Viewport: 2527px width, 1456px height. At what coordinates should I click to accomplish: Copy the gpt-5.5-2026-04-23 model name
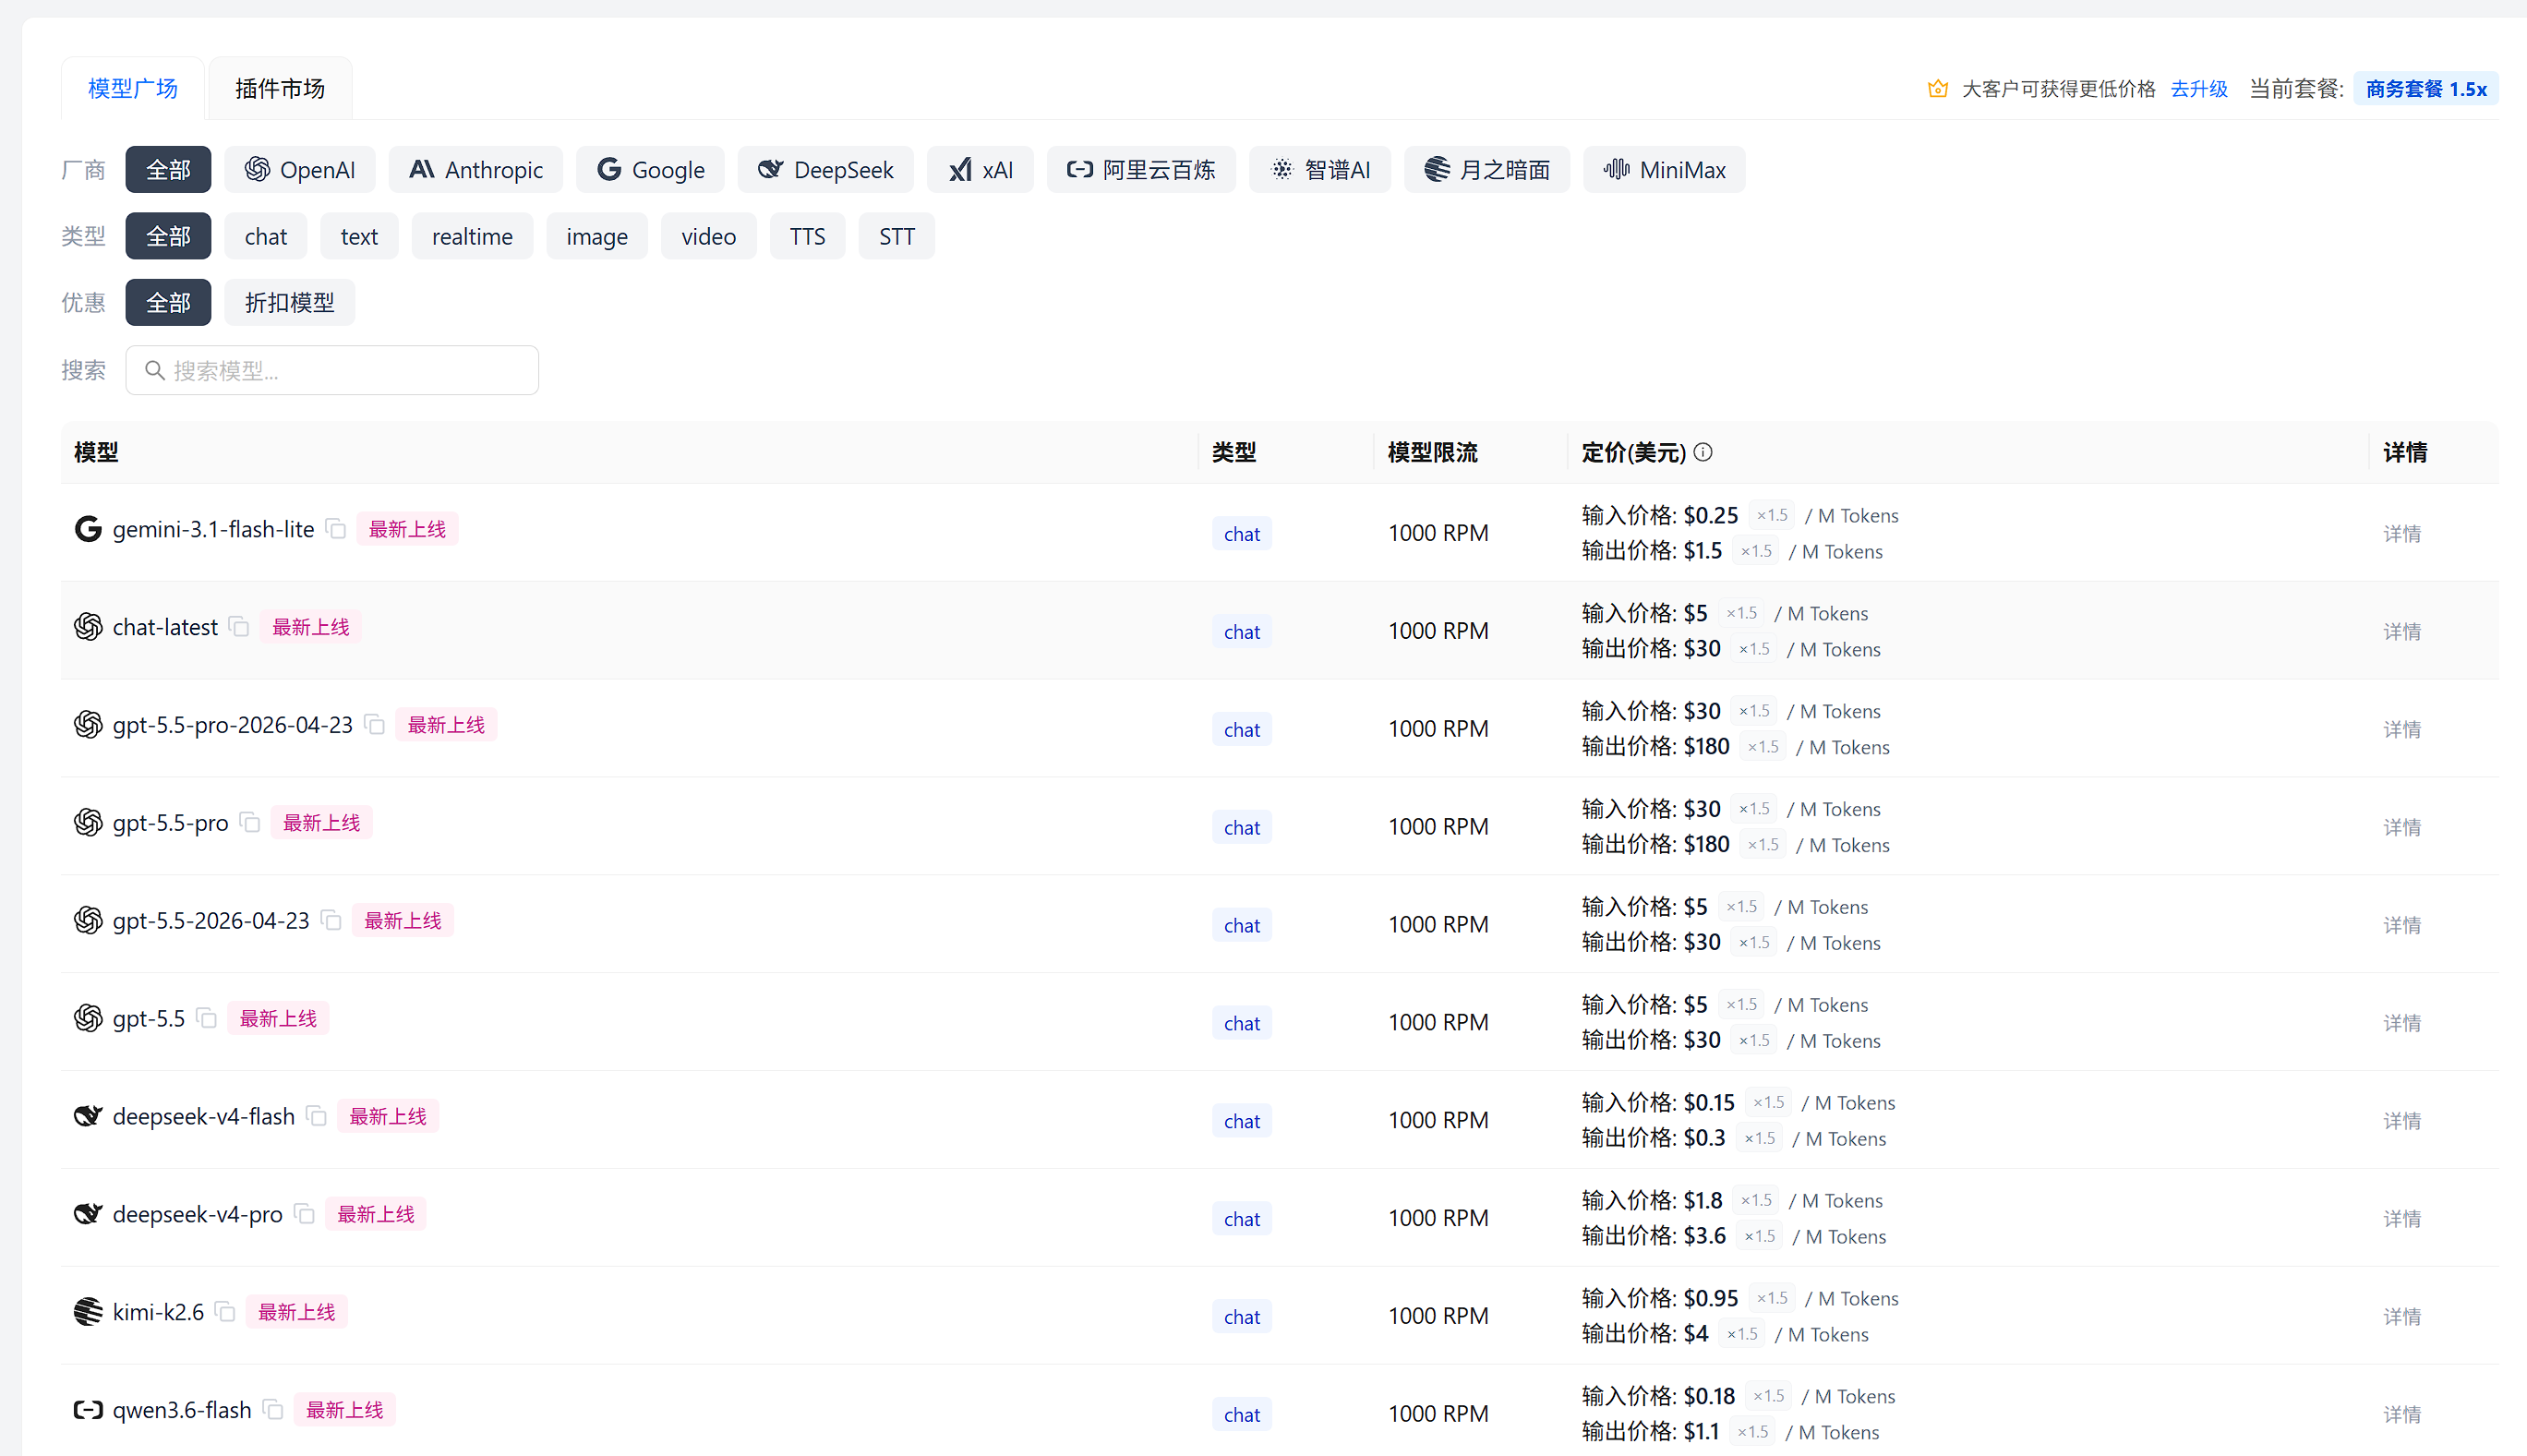click(331, 921)
